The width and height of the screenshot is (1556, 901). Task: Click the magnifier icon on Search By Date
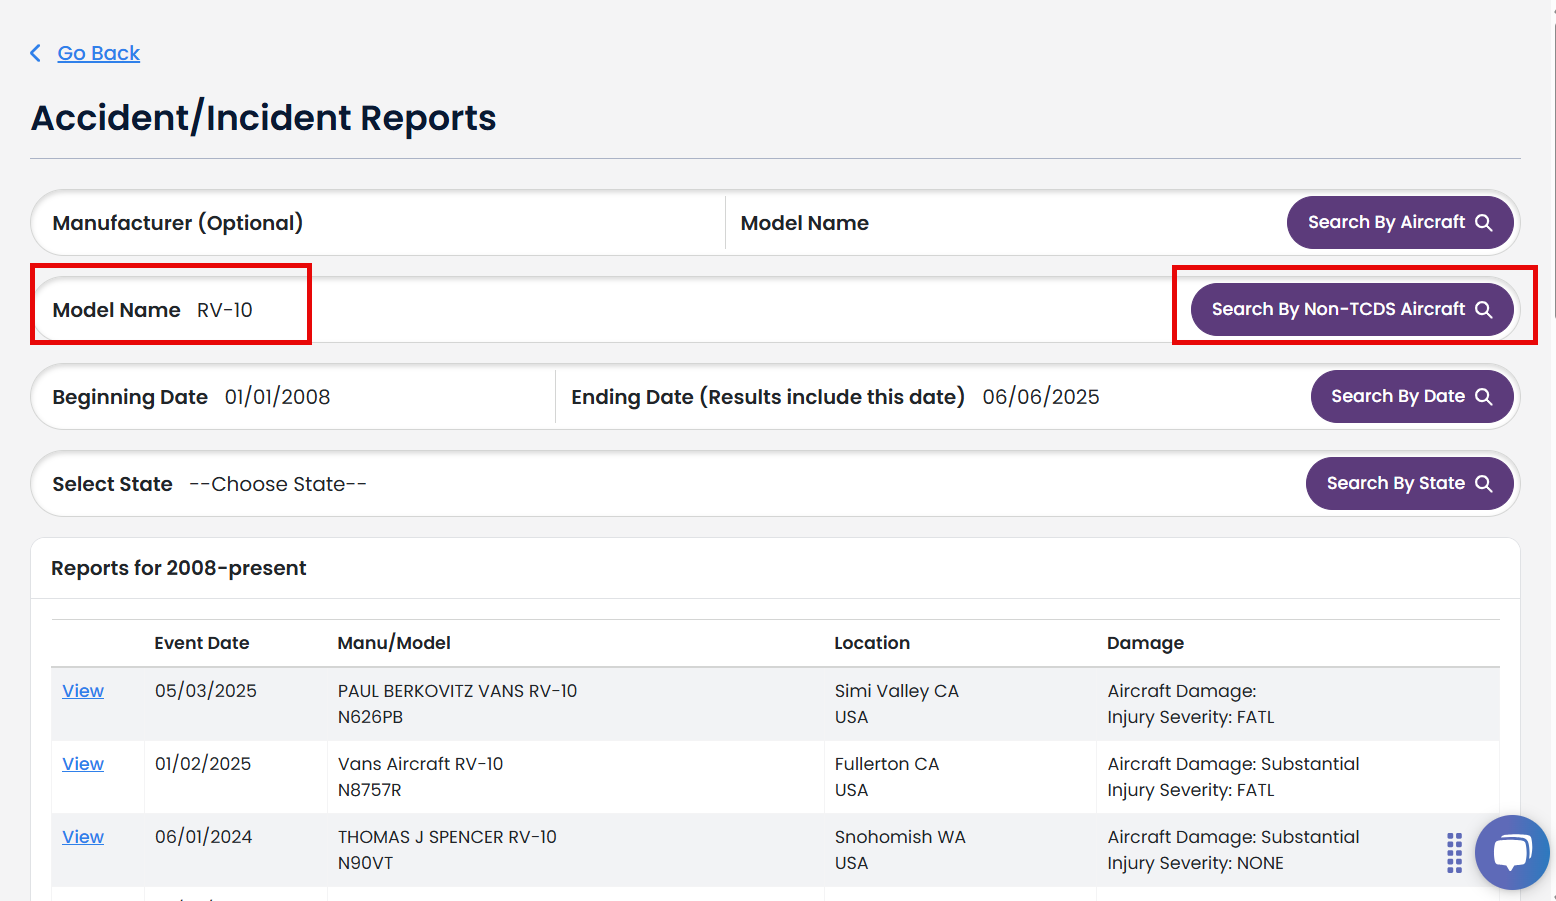coord(1484,396)
